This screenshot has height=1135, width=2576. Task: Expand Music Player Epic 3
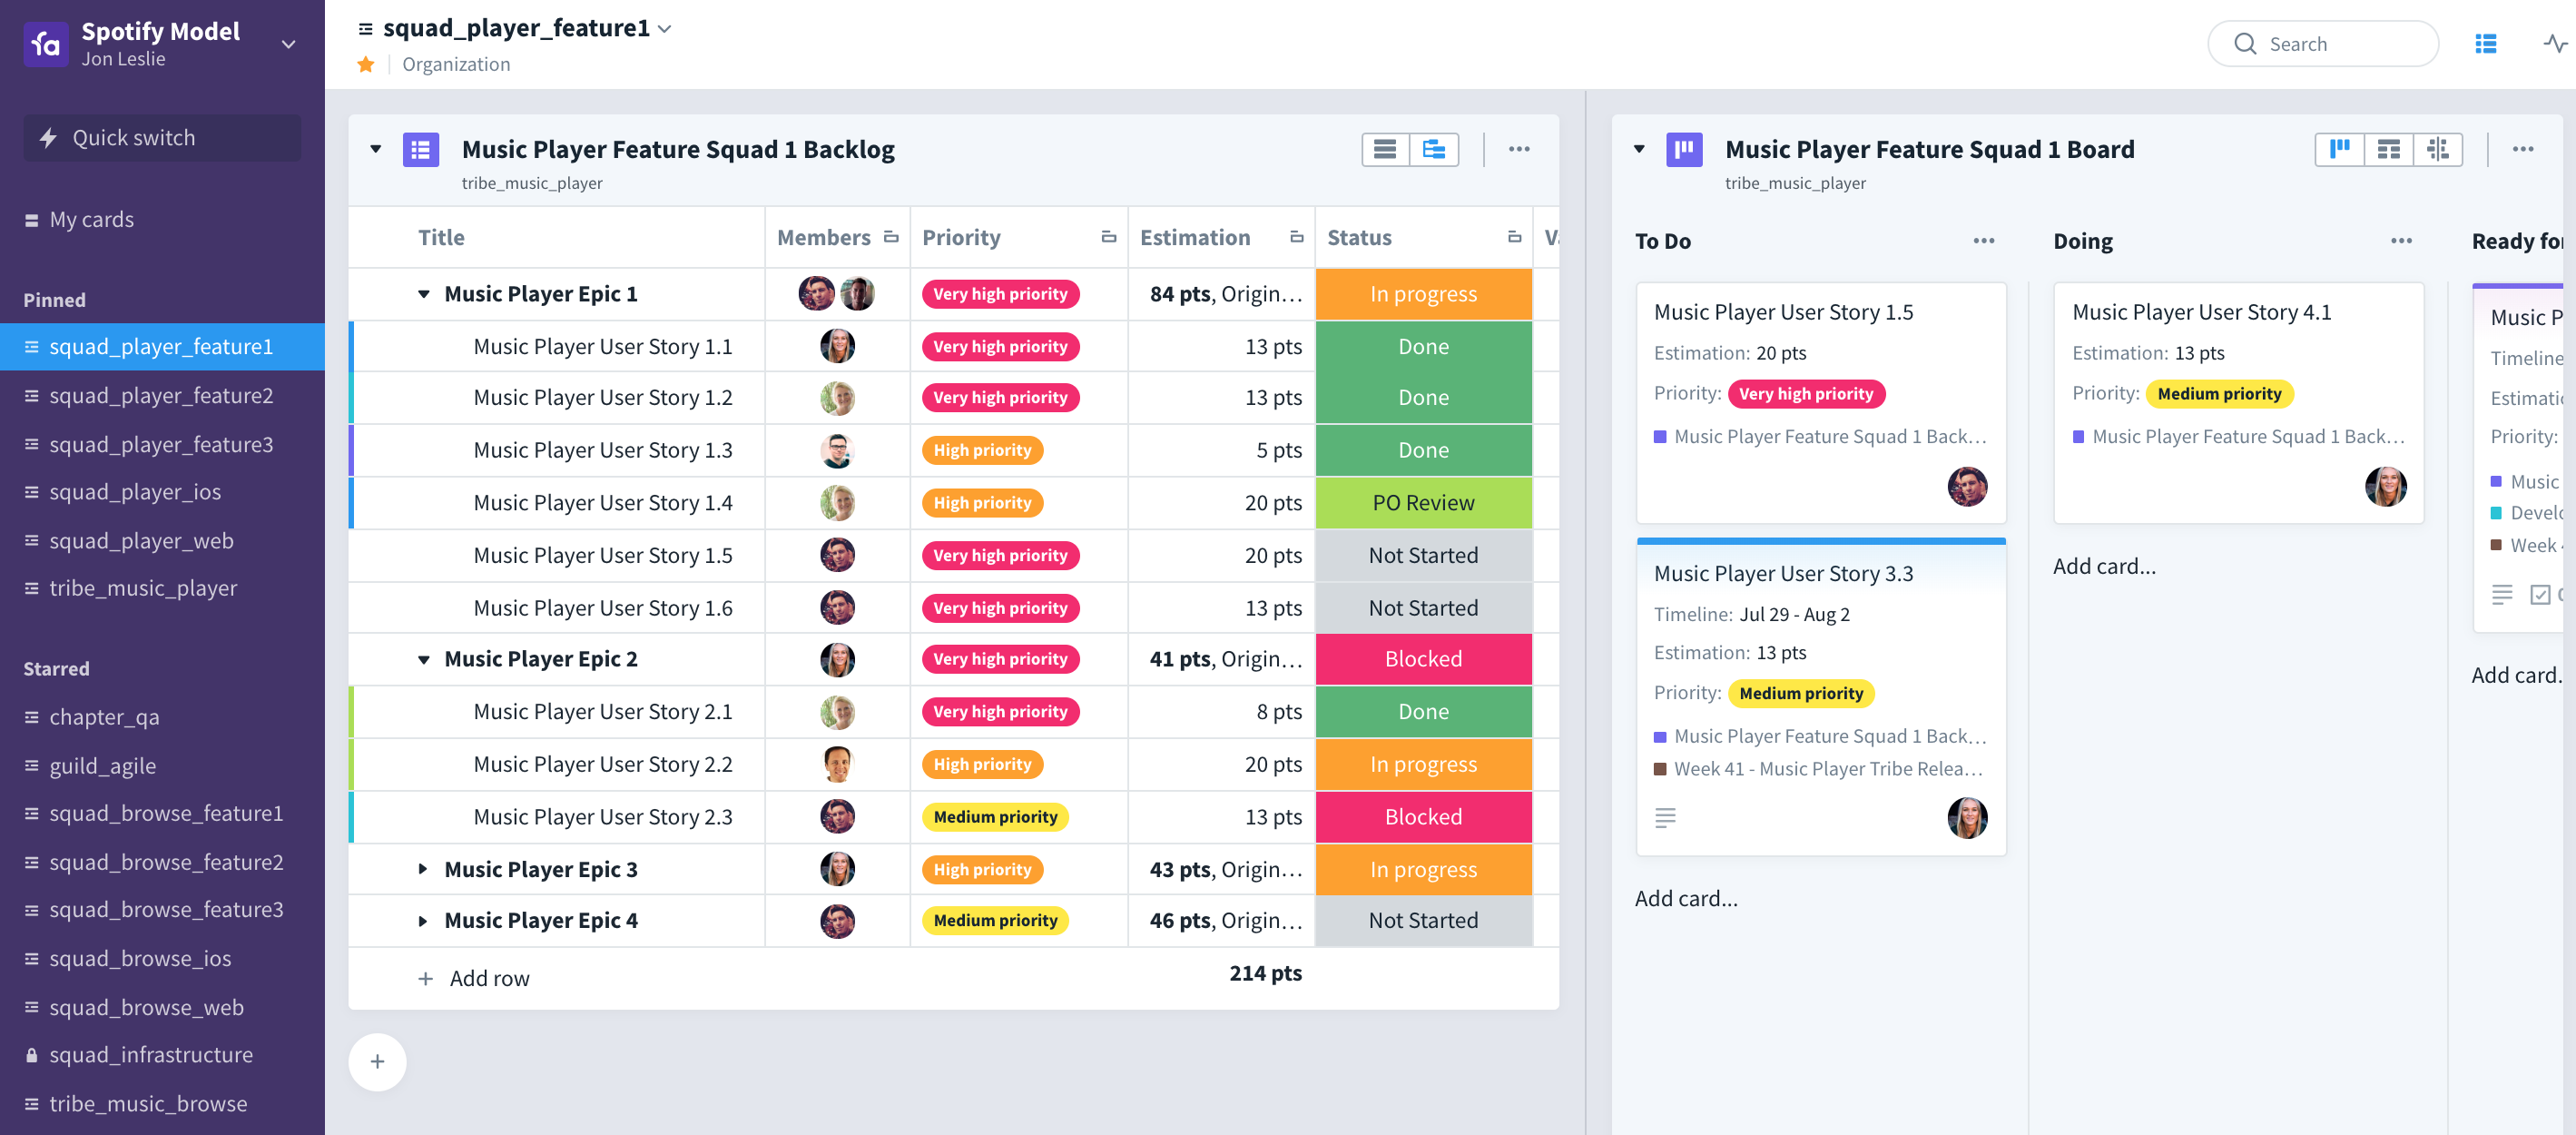pyautogui.click(x=423, y=869)
